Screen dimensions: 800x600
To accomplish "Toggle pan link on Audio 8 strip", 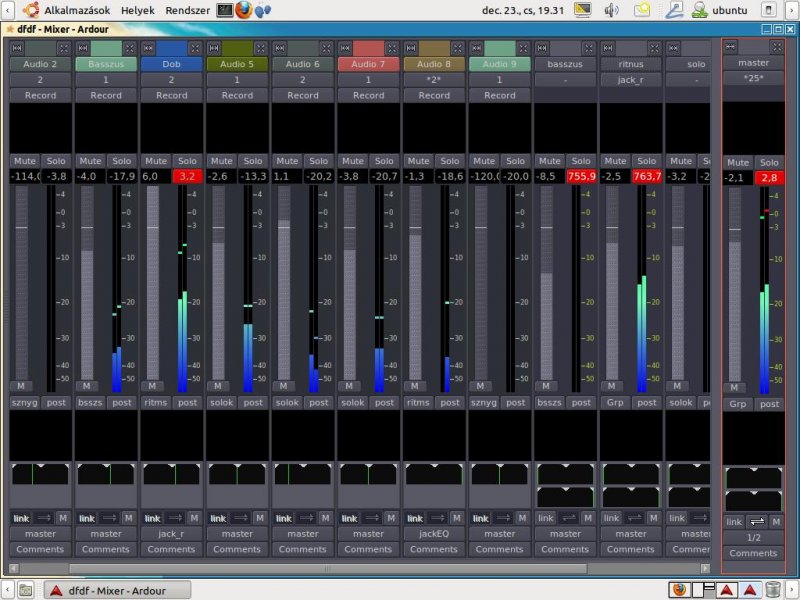I will (x=415, y=518).
